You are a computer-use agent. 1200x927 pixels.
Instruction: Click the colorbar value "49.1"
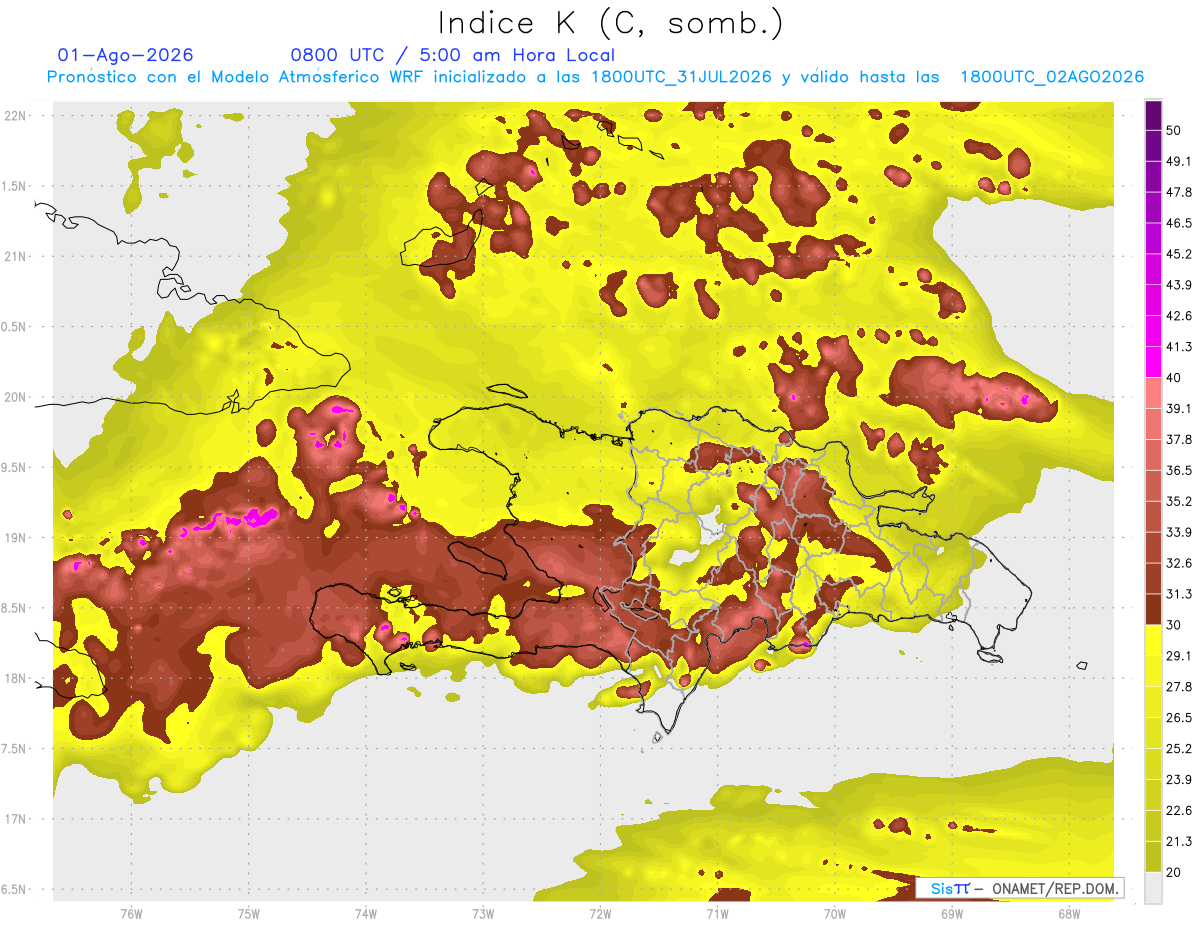pos(1178,161)
